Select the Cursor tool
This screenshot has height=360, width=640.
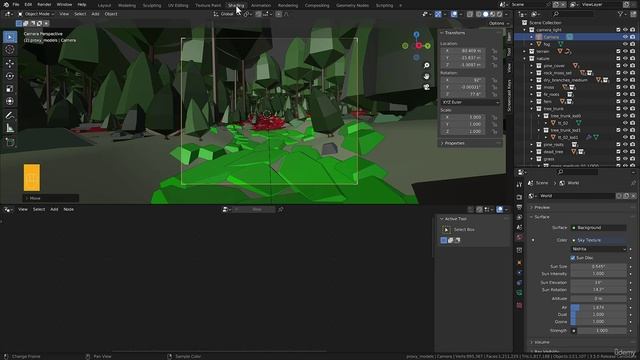coord(10,50)
